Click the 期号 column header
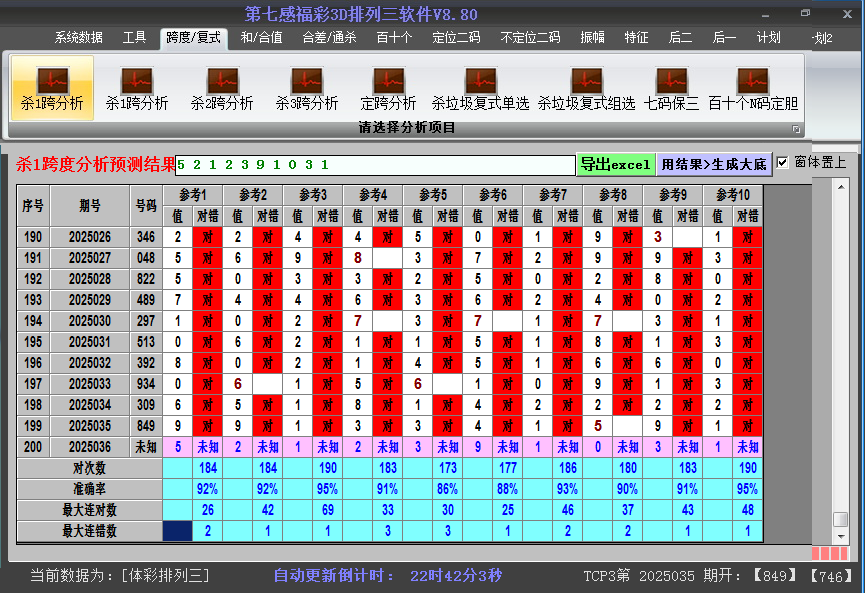 coord(90,206)
